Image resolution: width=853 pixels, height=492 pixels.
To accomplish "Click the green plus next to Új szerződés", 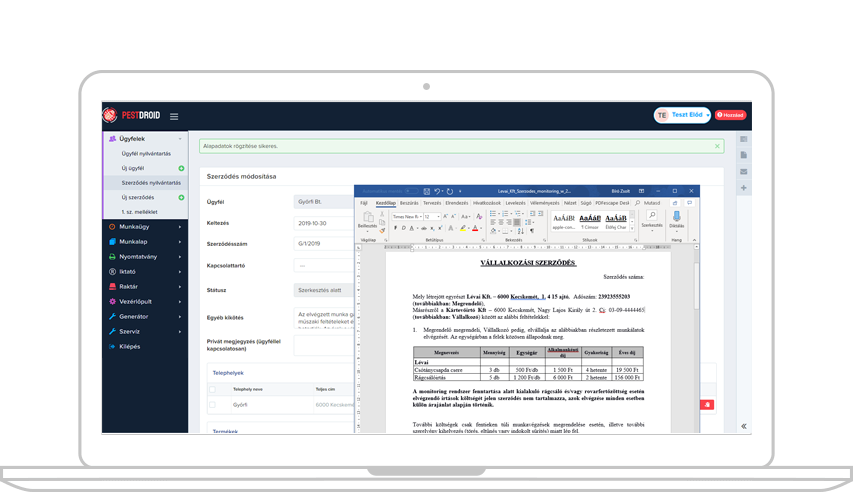I will [x=181, y=197].
